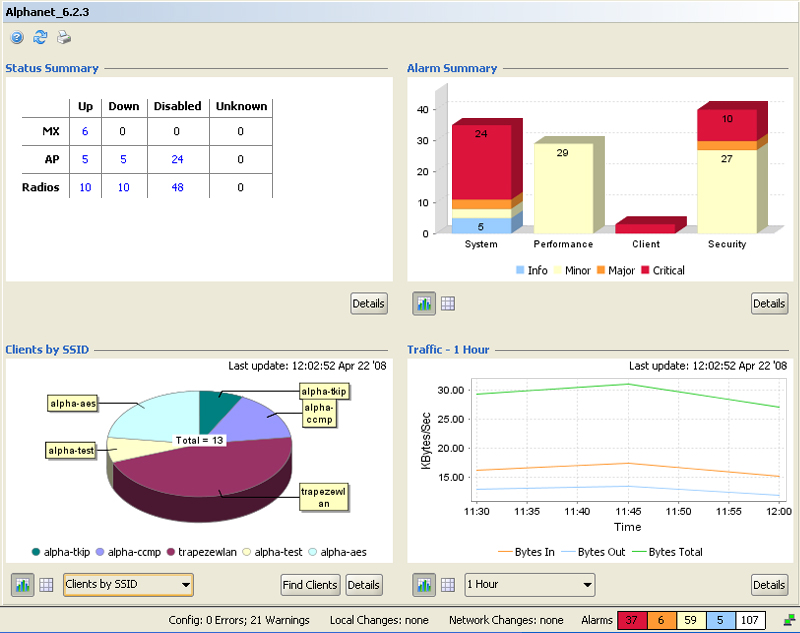Viewport: 800px width, 633px height.
Task: Toggle chart view in Clients by SSID panel
Action: coord(22,585)
